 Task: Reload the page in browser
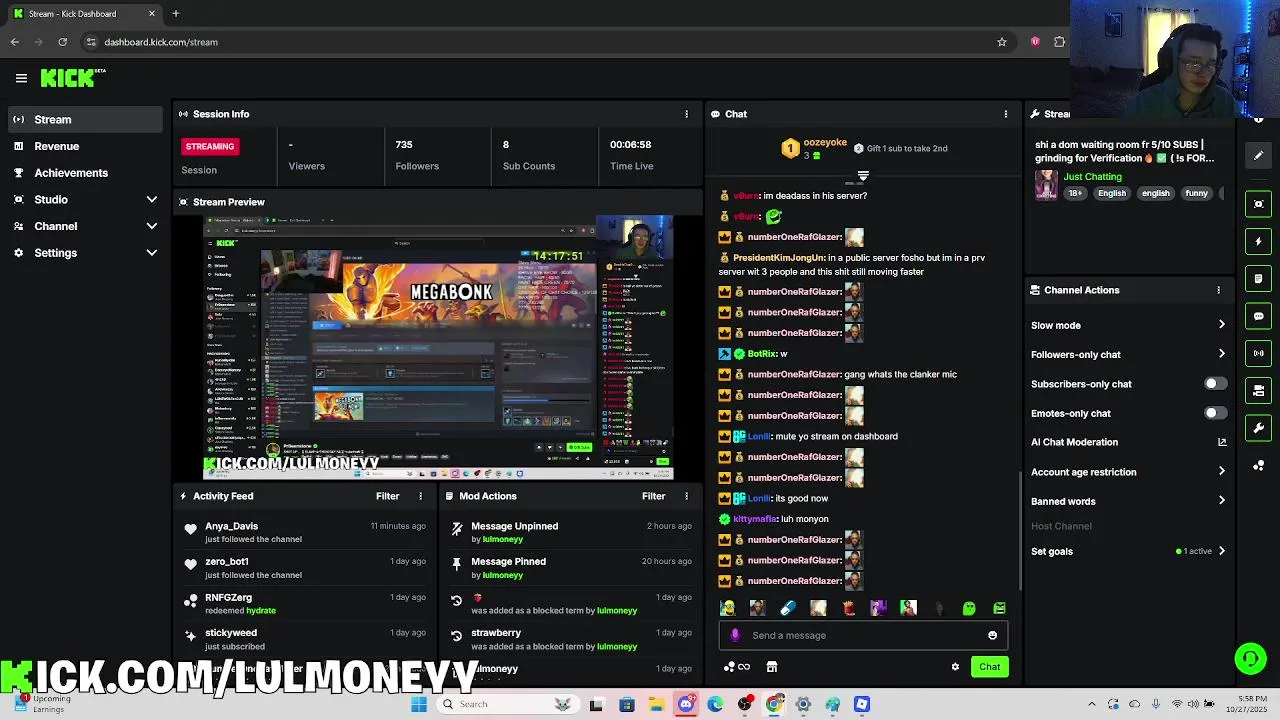tap(62, 42)
